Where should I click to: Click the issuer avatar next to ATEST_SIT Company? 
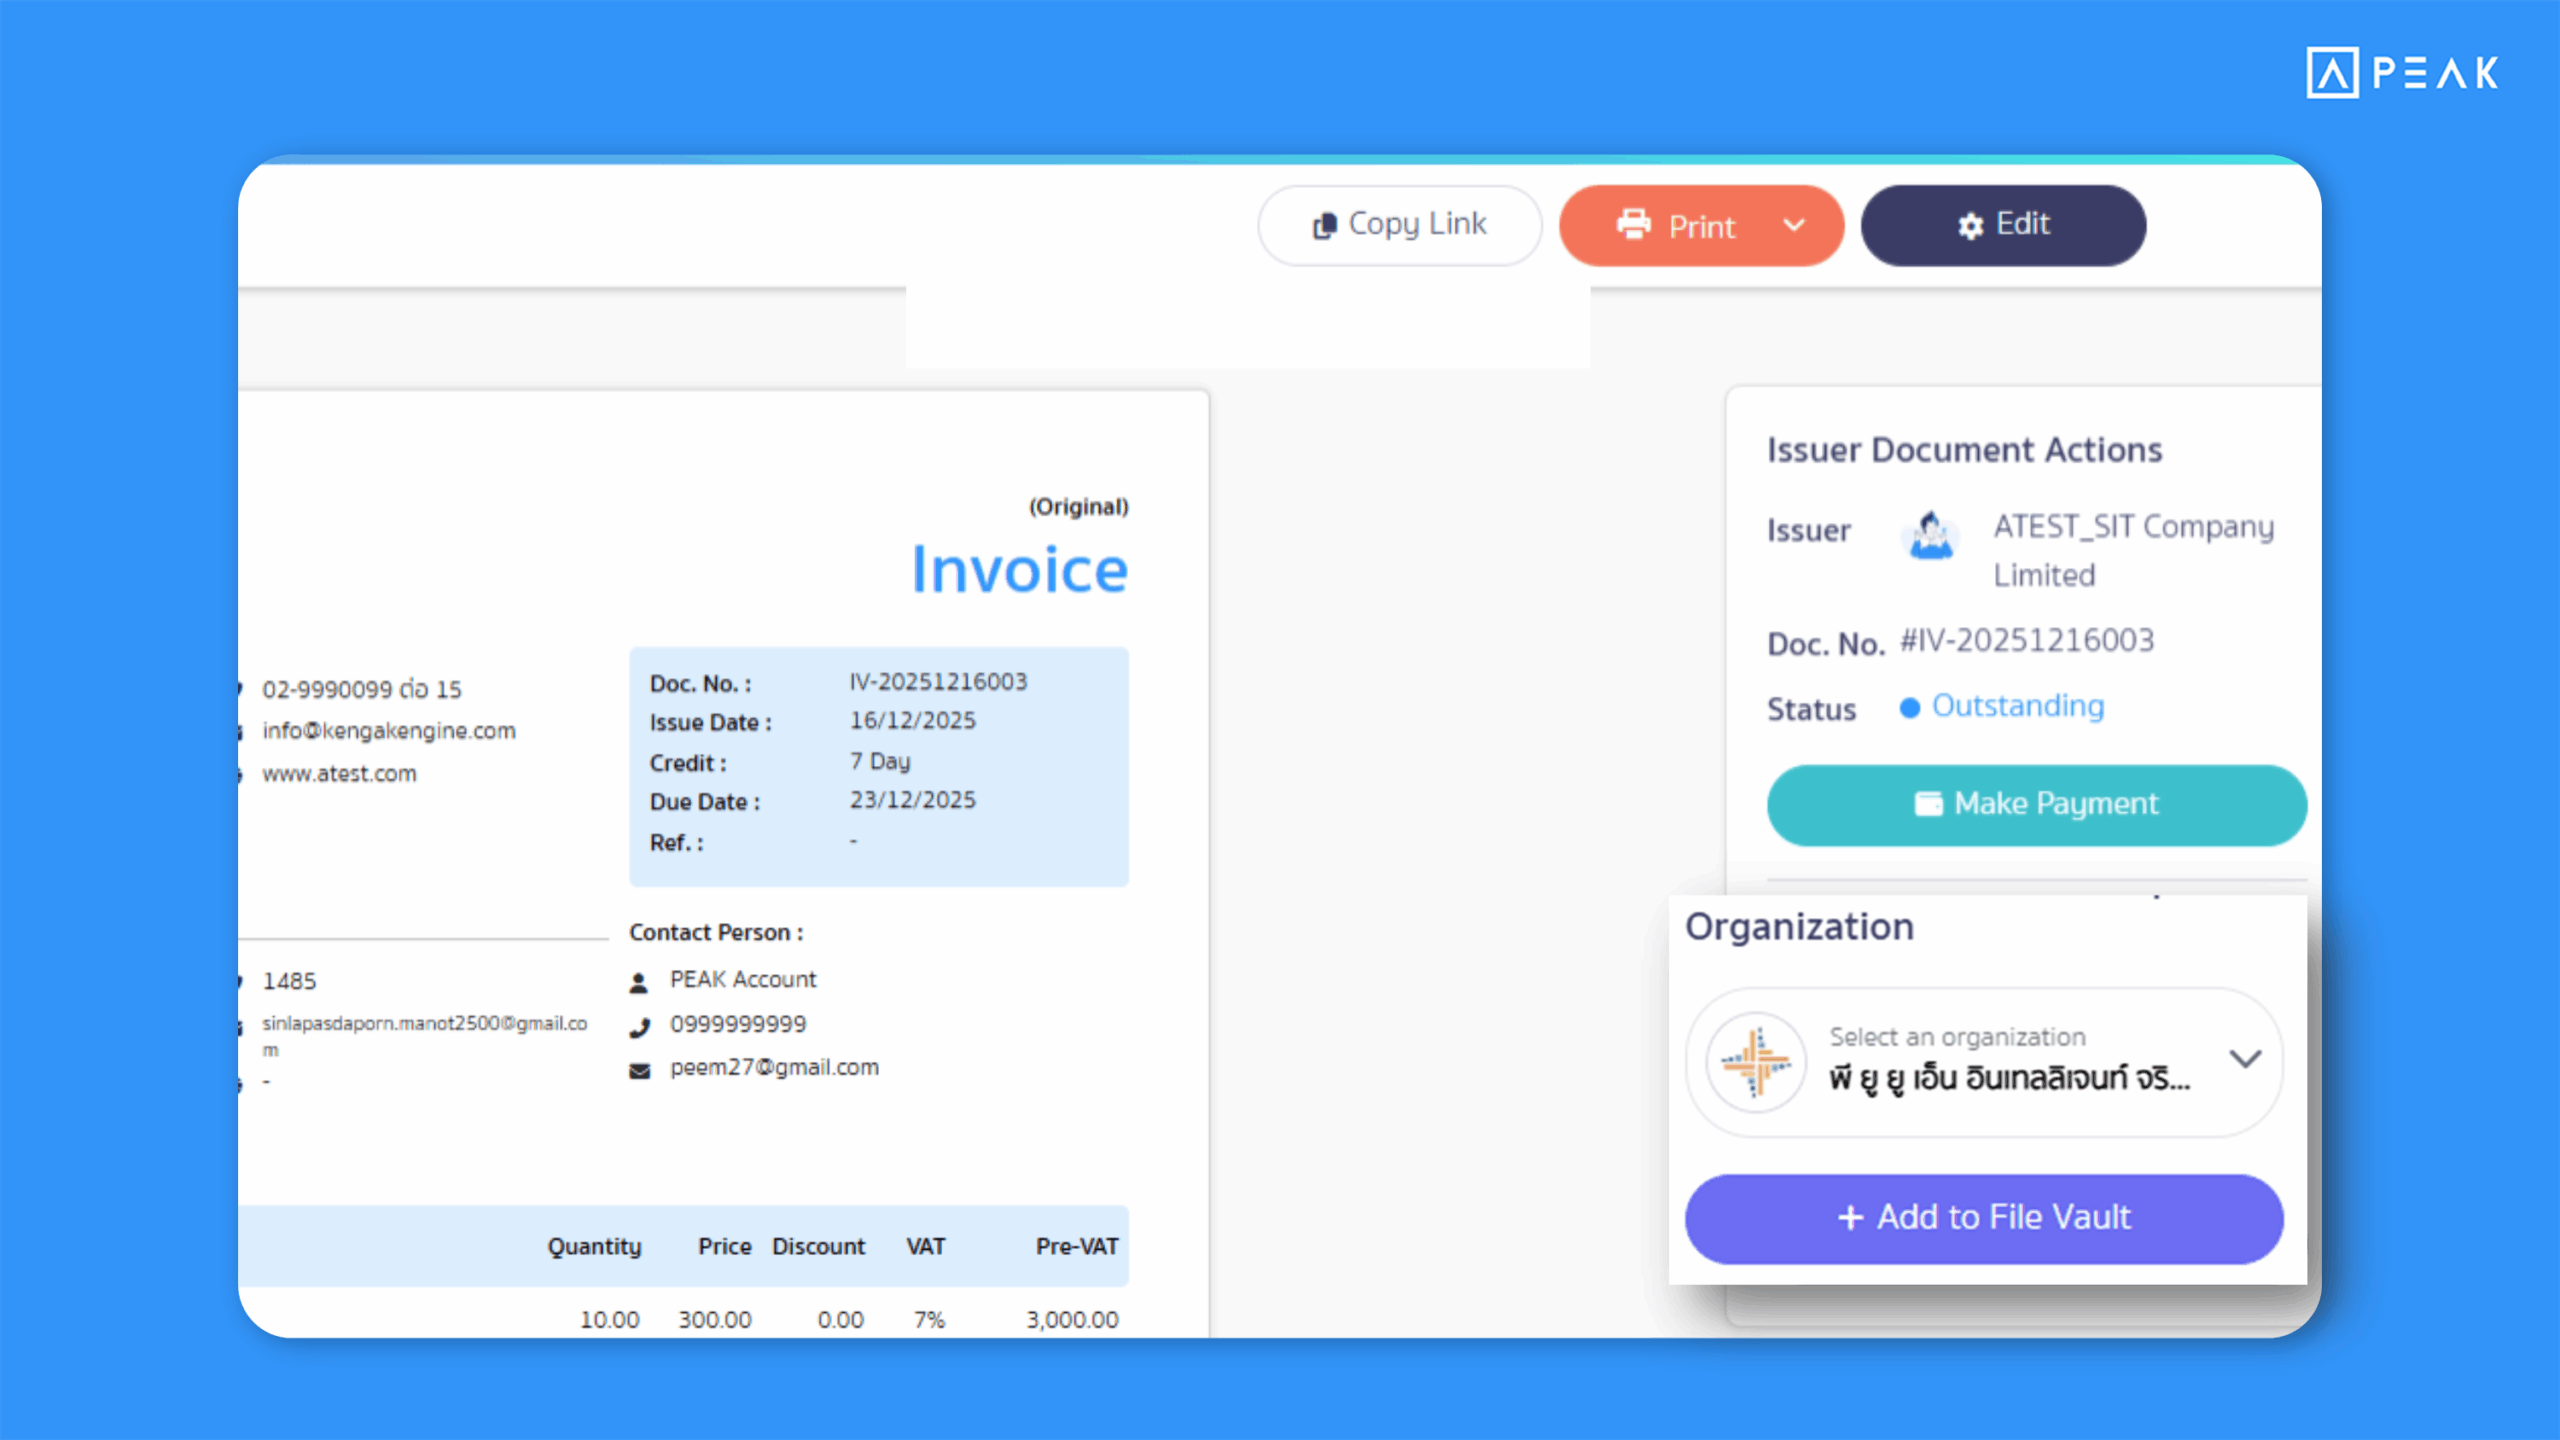[1929, 535]
